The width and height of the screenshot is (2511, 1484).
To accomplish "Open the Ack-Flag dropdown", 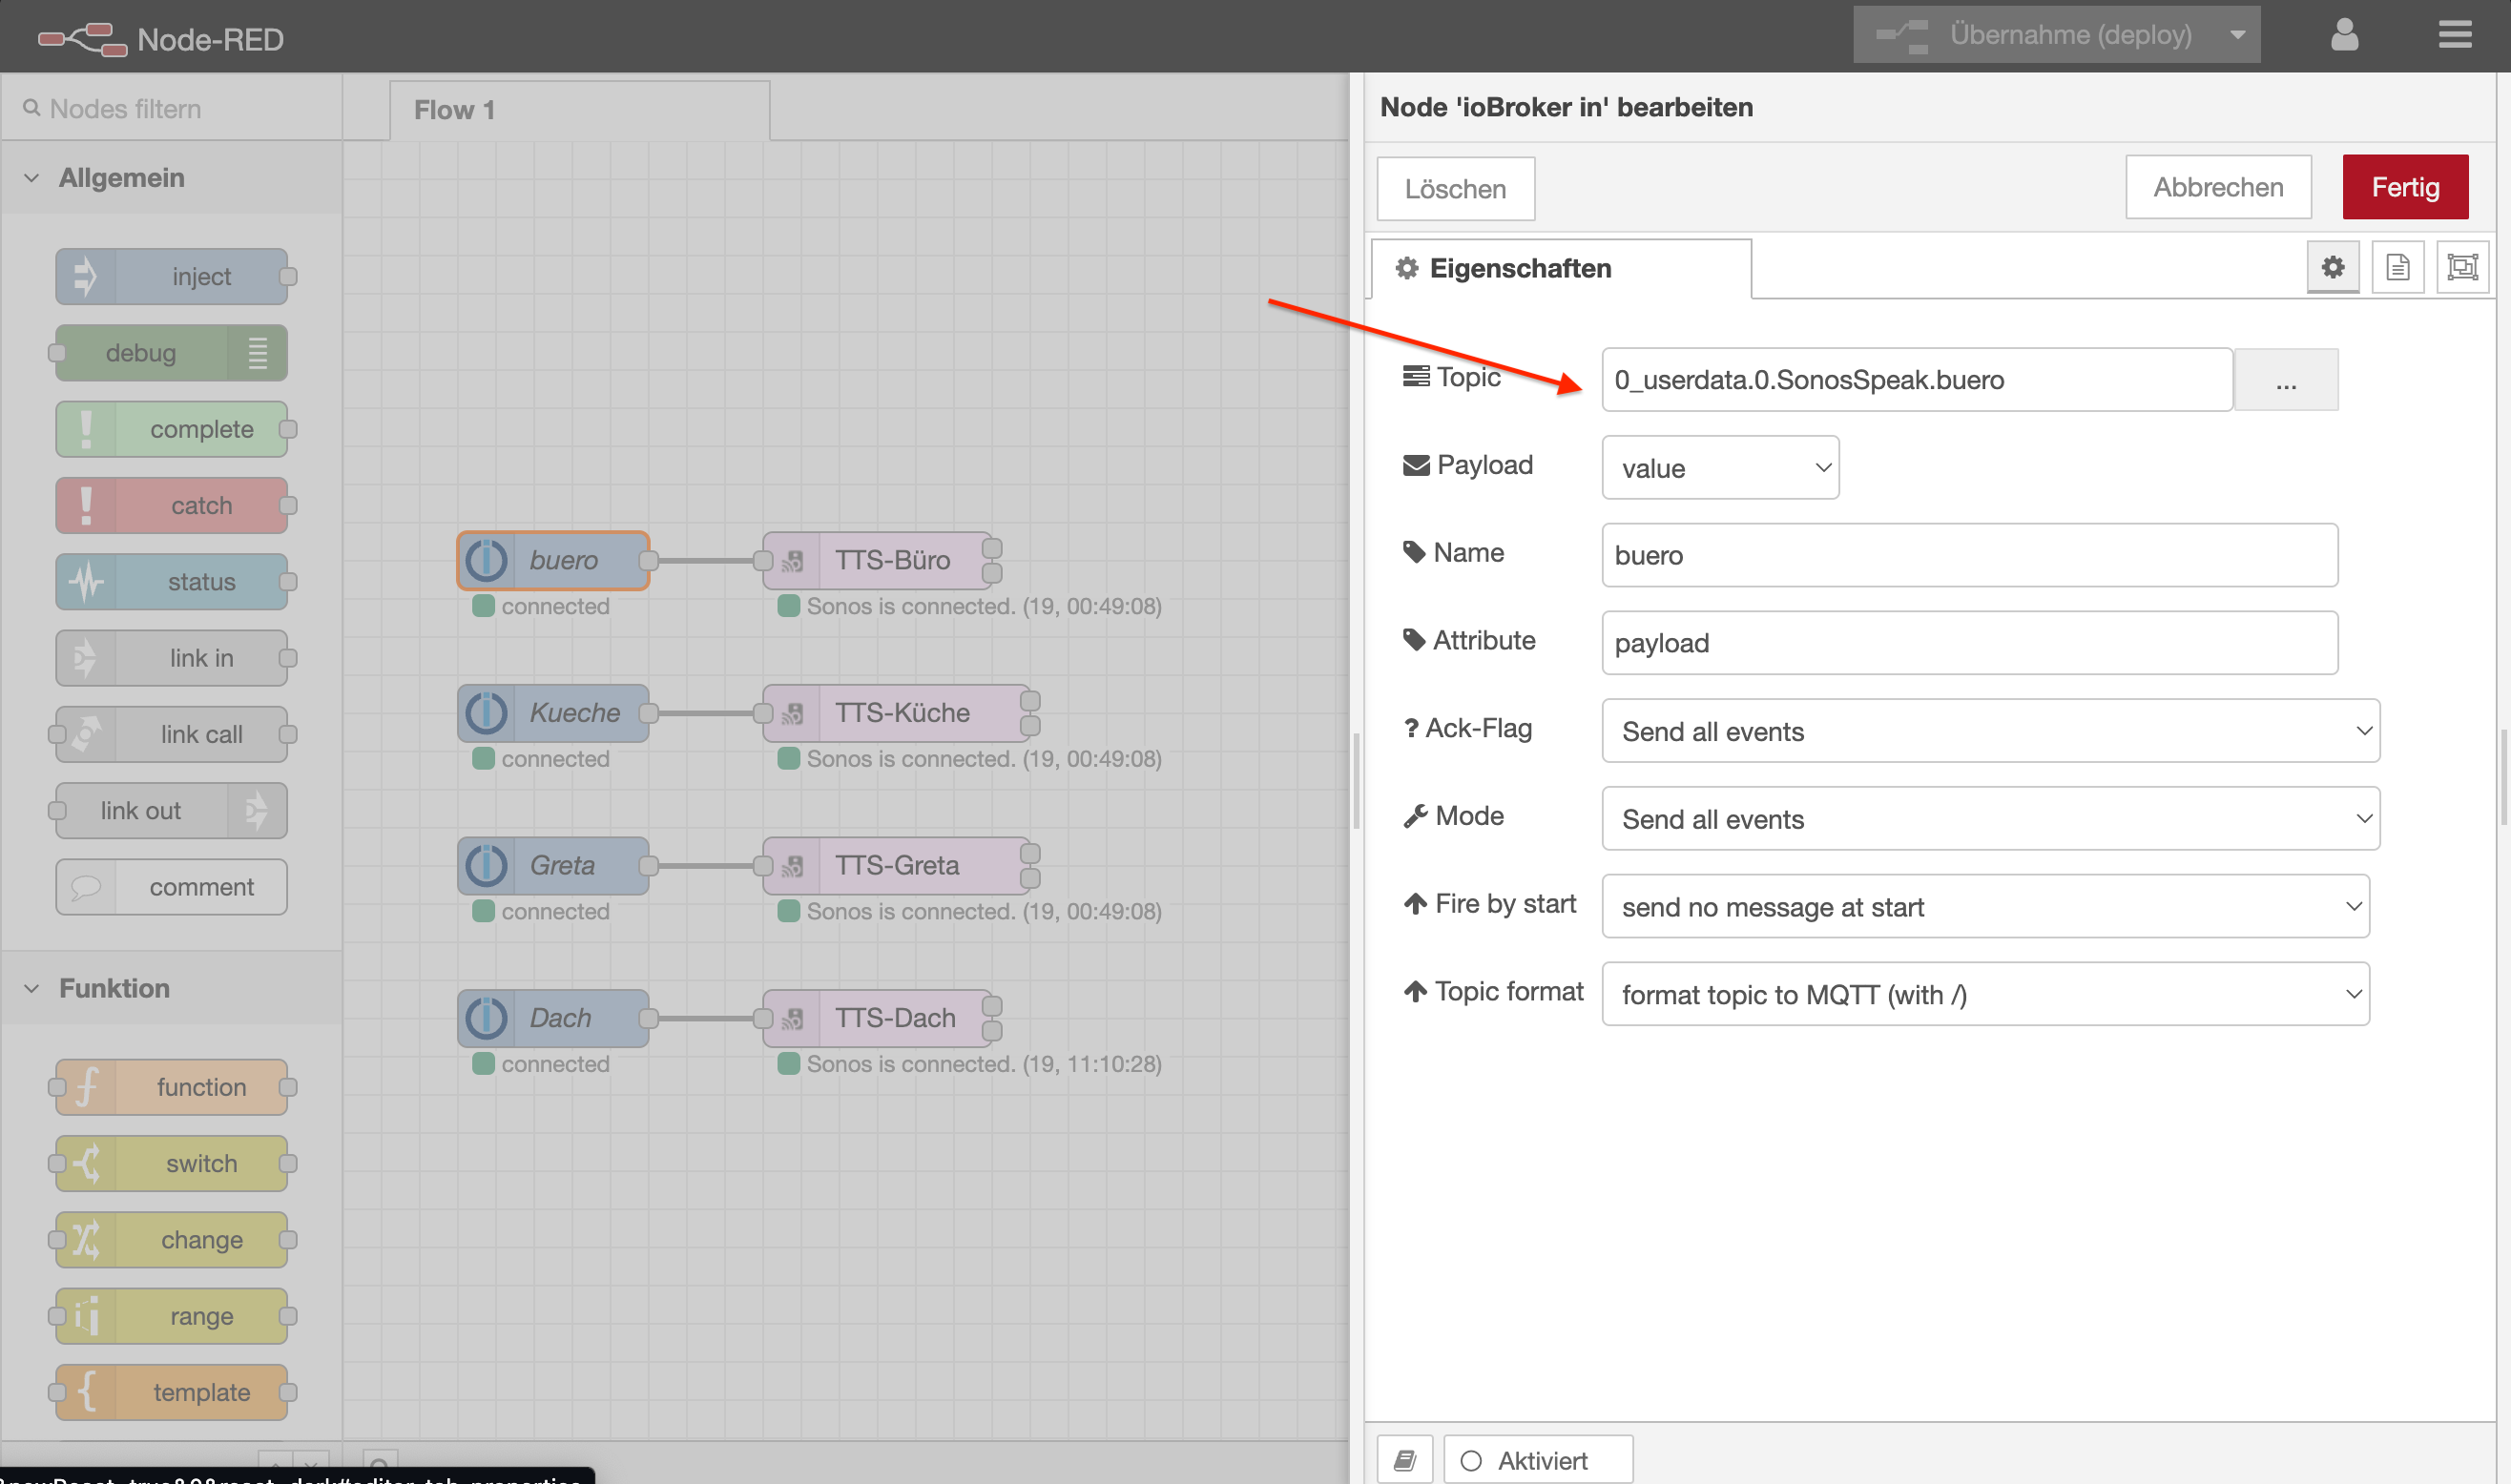I will 1989,731.
